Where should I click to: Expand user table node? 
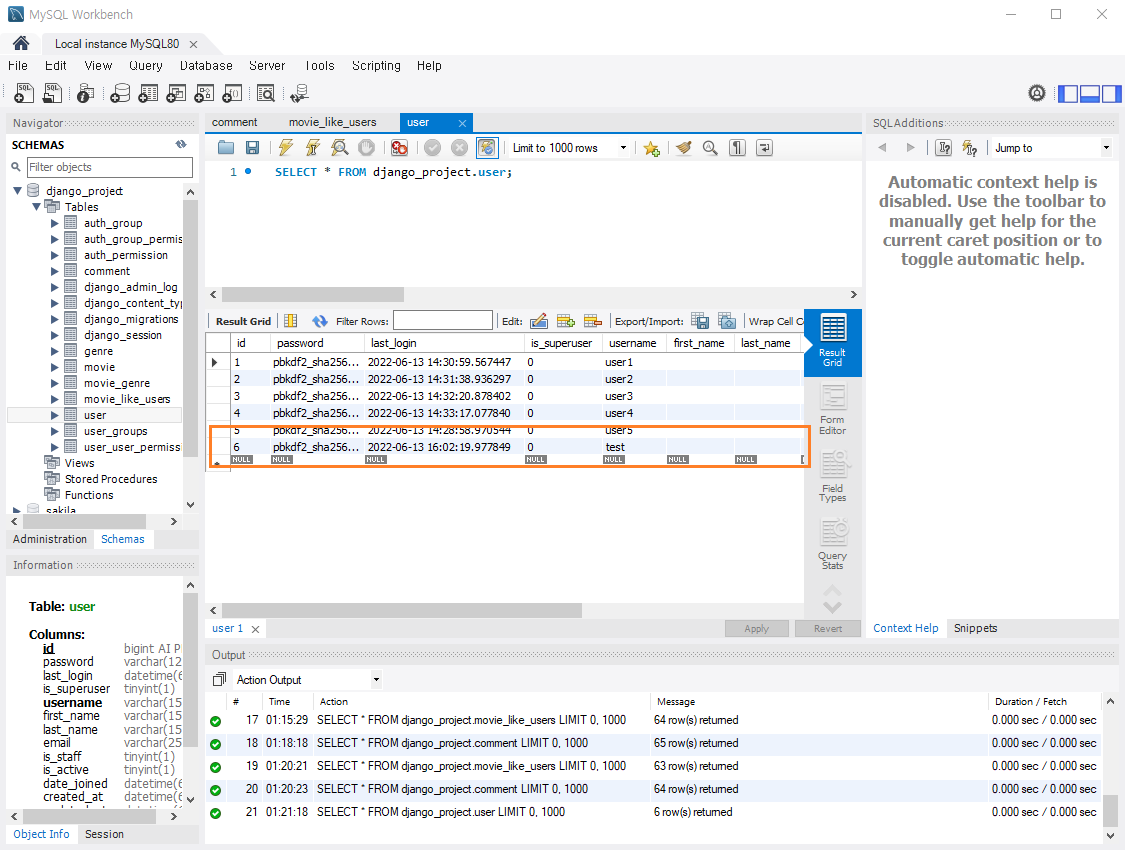(55, 415)
